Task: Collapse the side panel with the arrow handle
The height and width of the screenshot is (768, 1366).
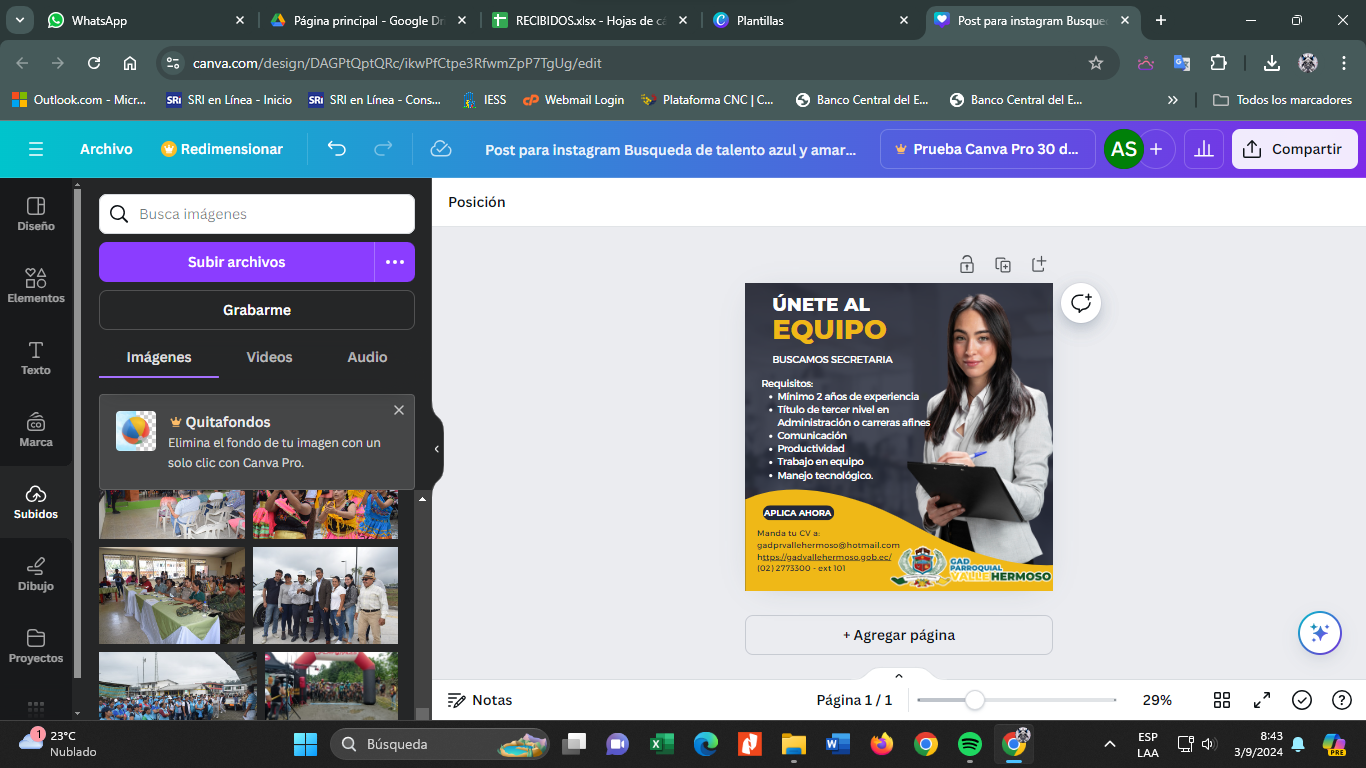Action: pos(436,449)
